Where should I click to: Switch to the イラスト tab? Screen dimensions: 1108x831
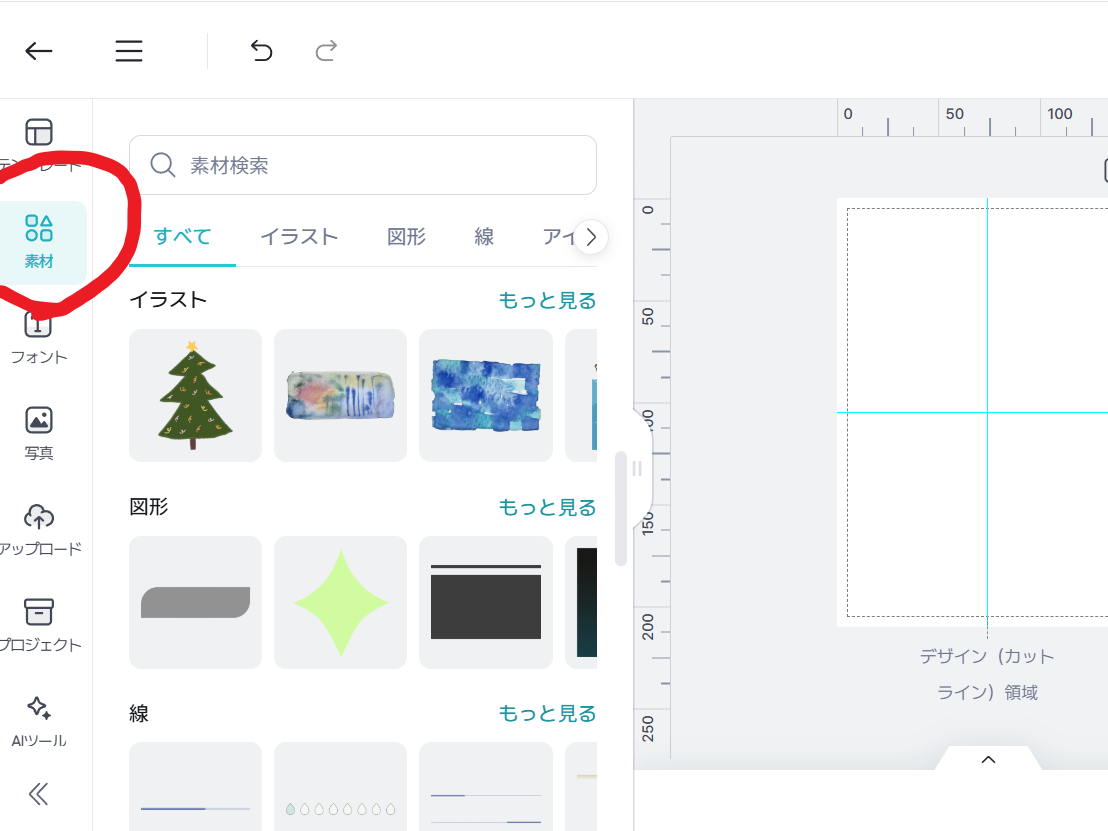(299, 237)
